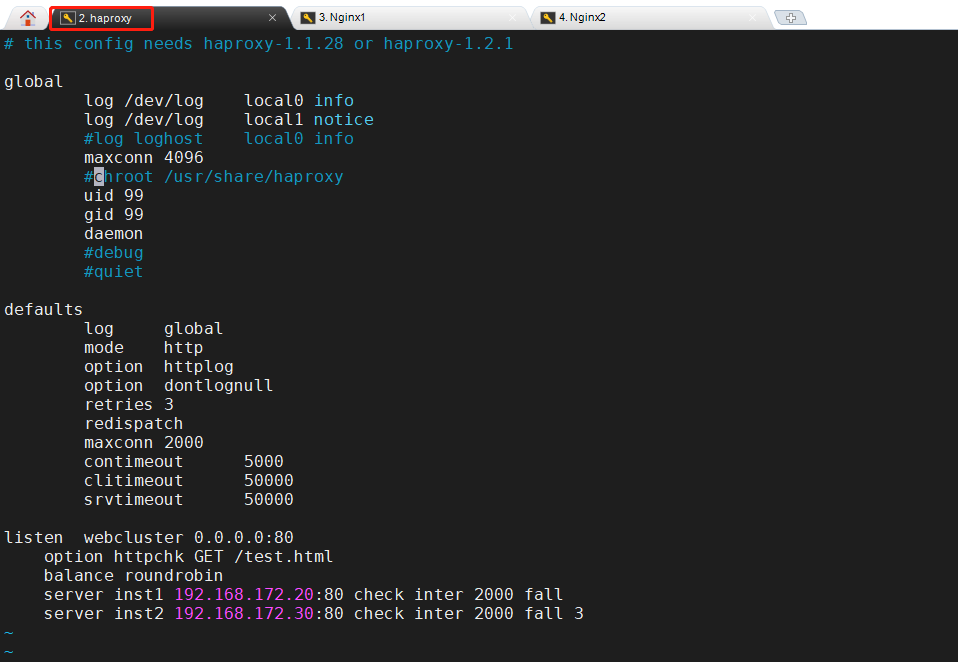The image size is (958, 662).
Task: Click the 'gid 99' line
Action: (114, 214)
